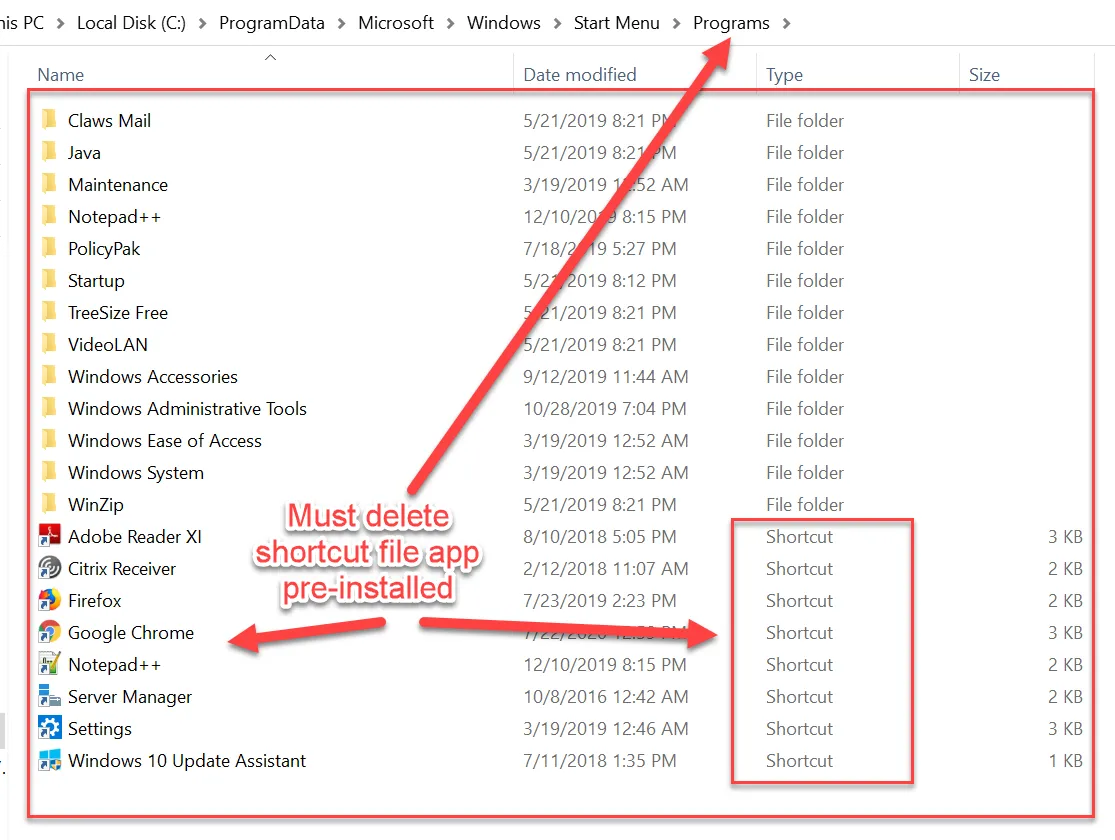
Task: Sort by the Date modified column header
Action: coord(580,75)
